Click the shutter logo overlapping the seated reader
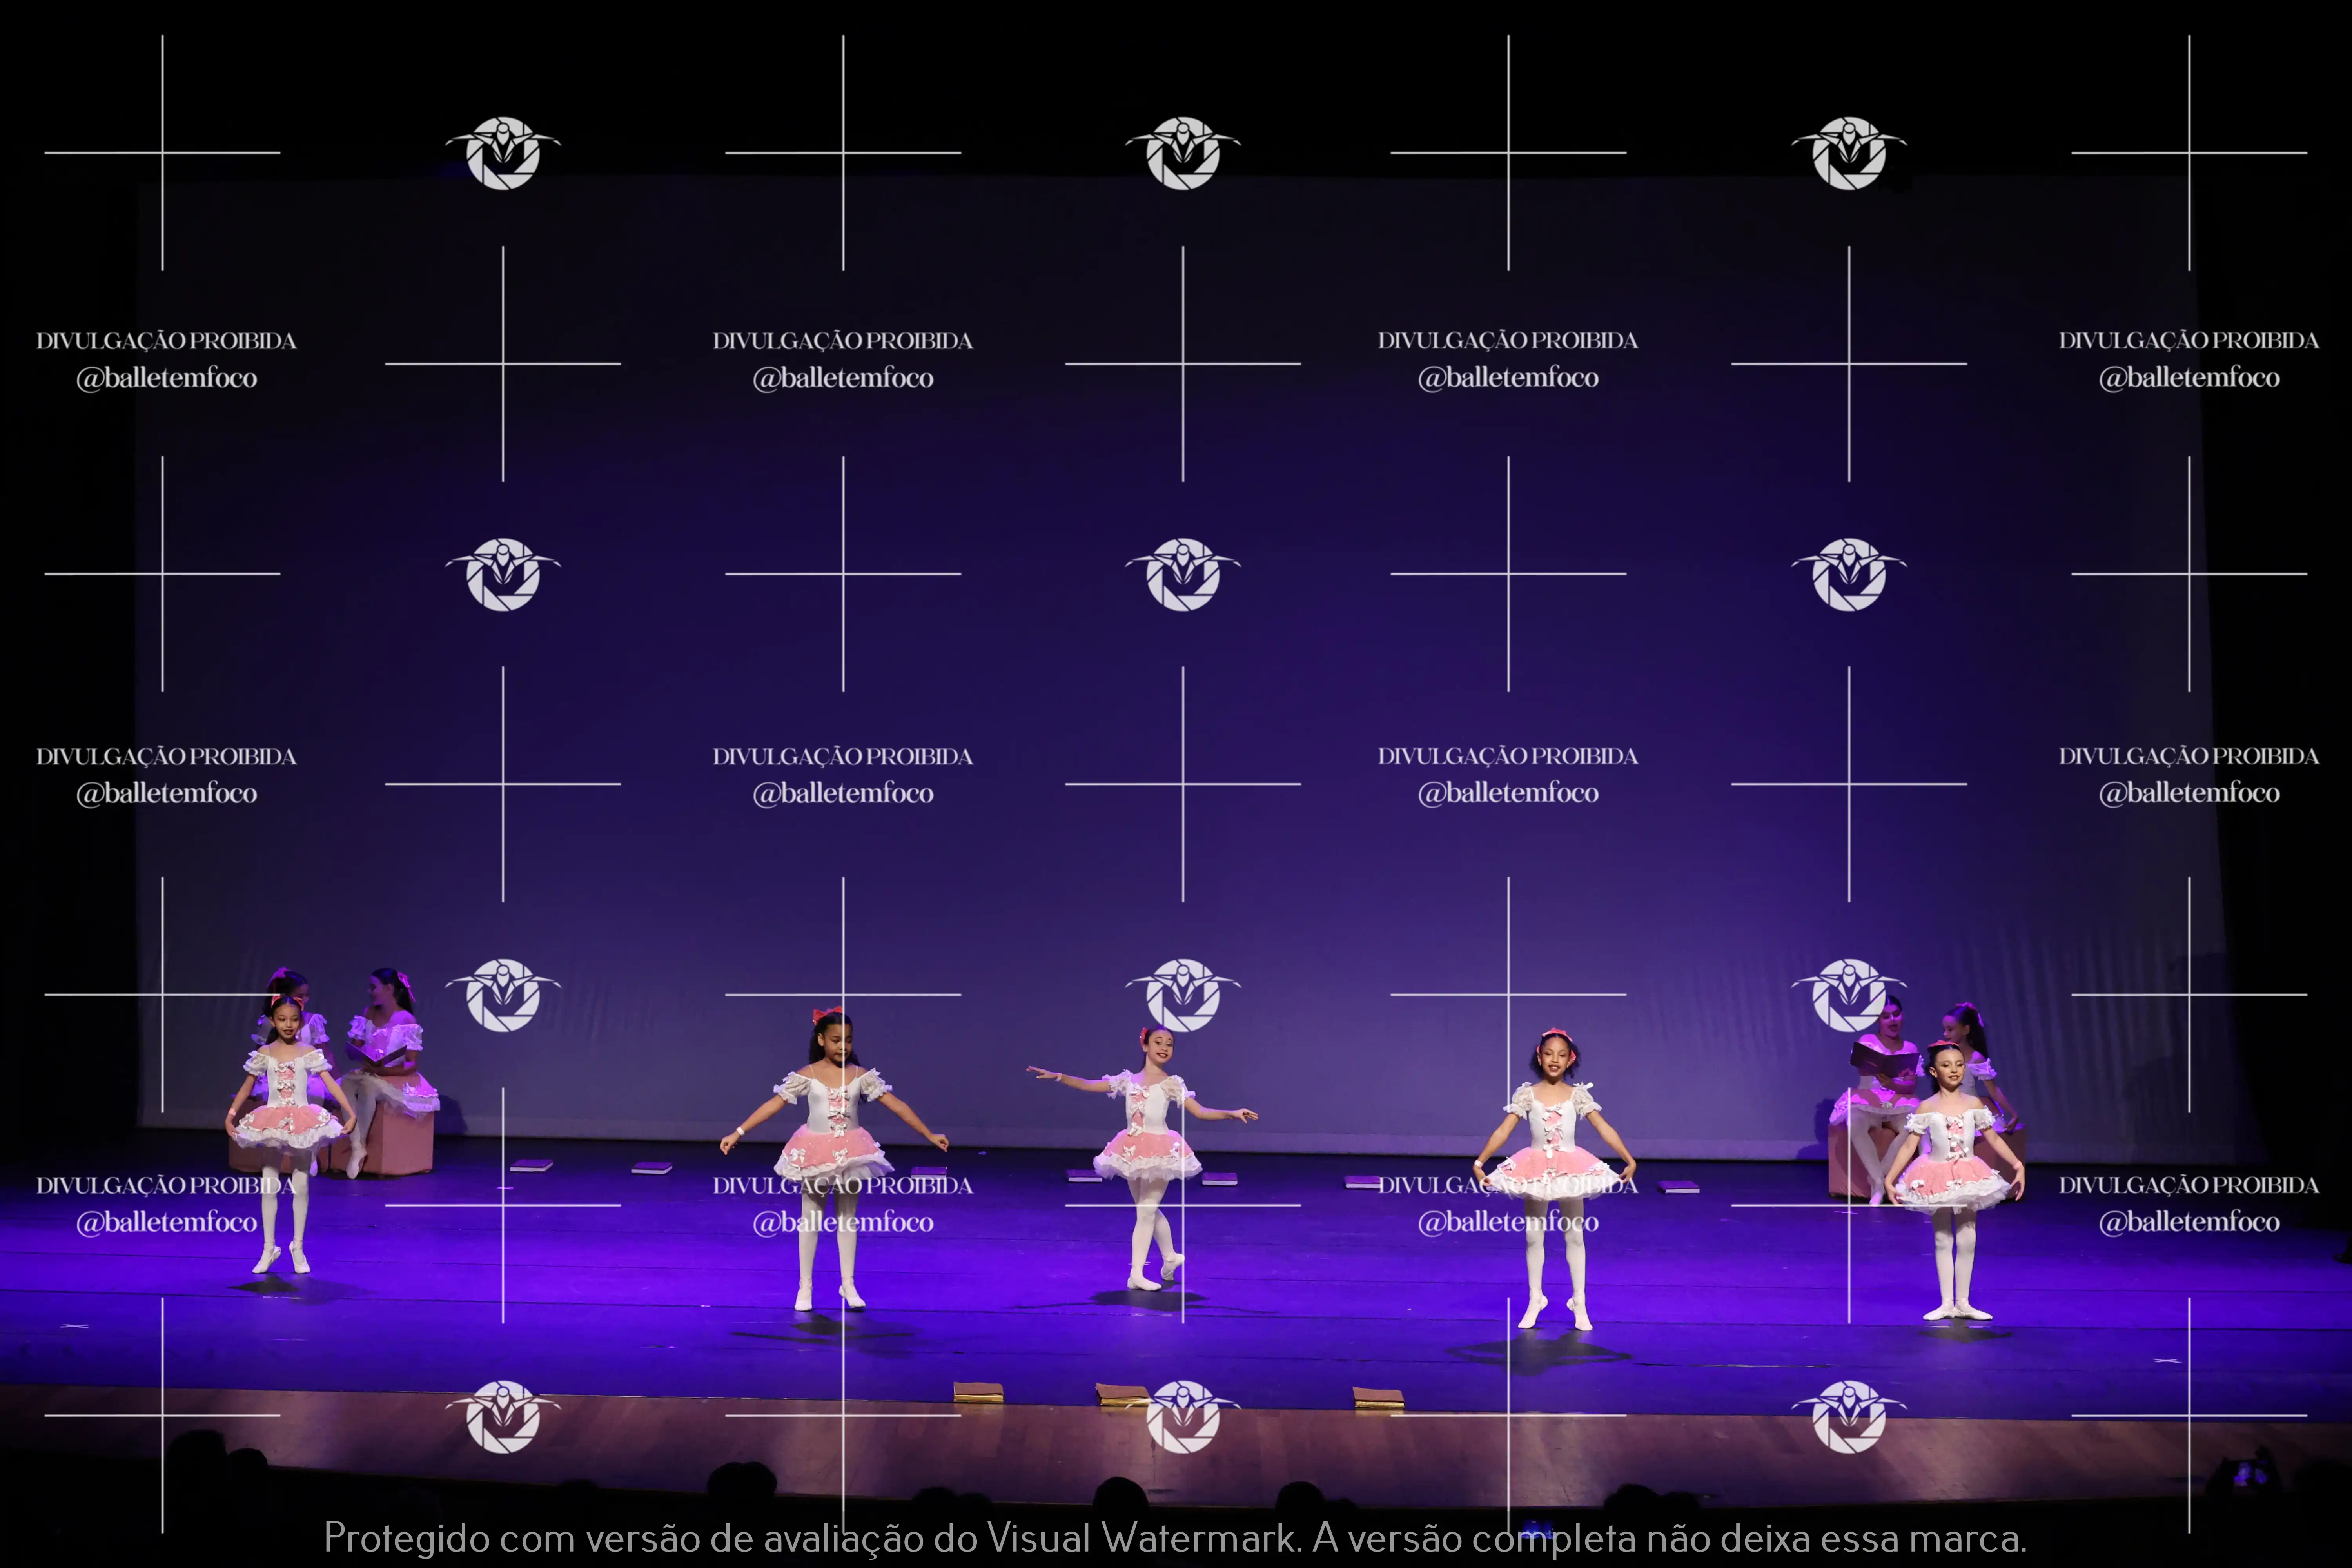 tap(1849, 995)
